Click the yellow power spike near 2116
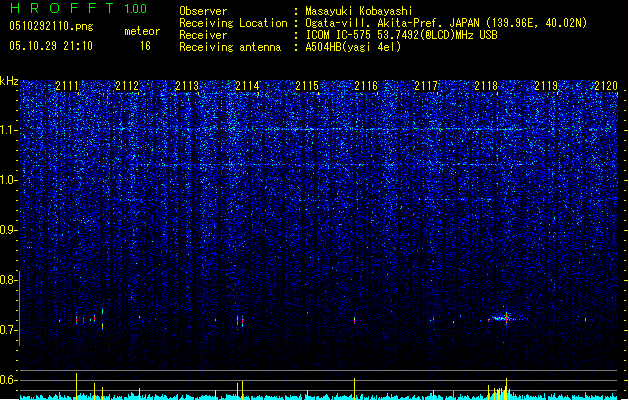 [x=354, y=388]
